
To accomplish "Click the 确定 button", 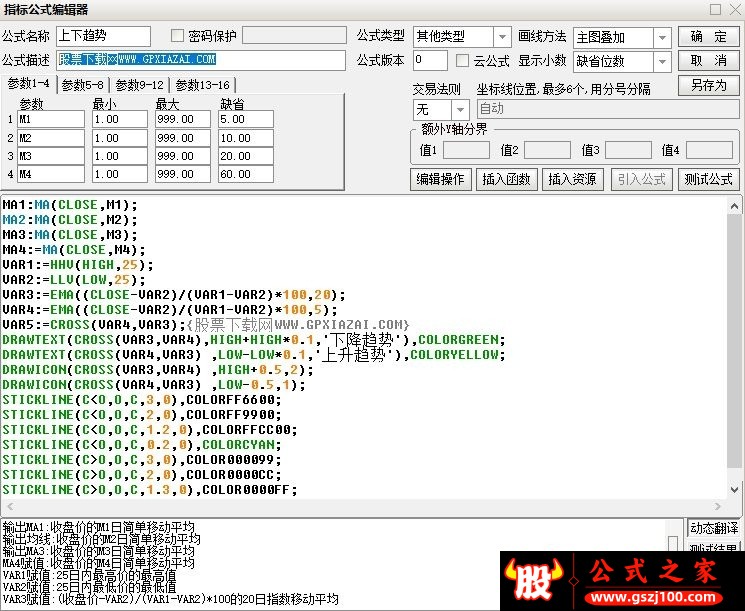I will coord(708,37).
